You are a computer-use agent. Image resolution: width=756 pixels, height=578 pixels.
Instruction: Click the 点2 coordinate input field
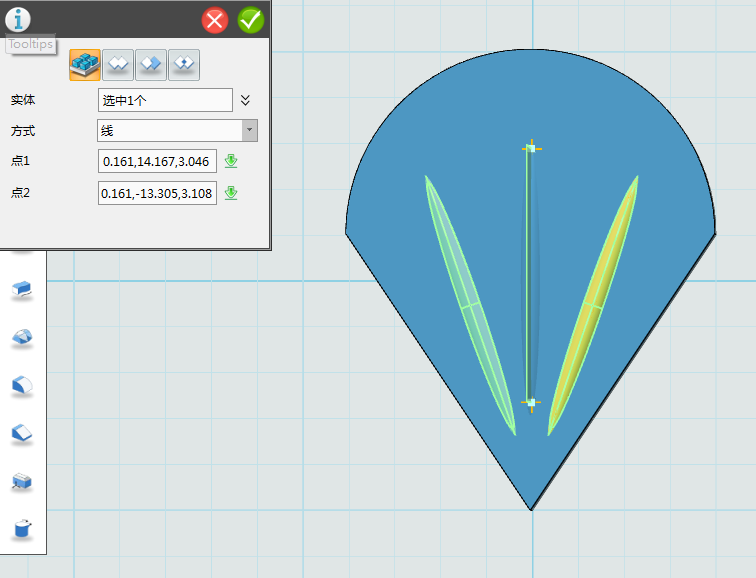point(157,193)
